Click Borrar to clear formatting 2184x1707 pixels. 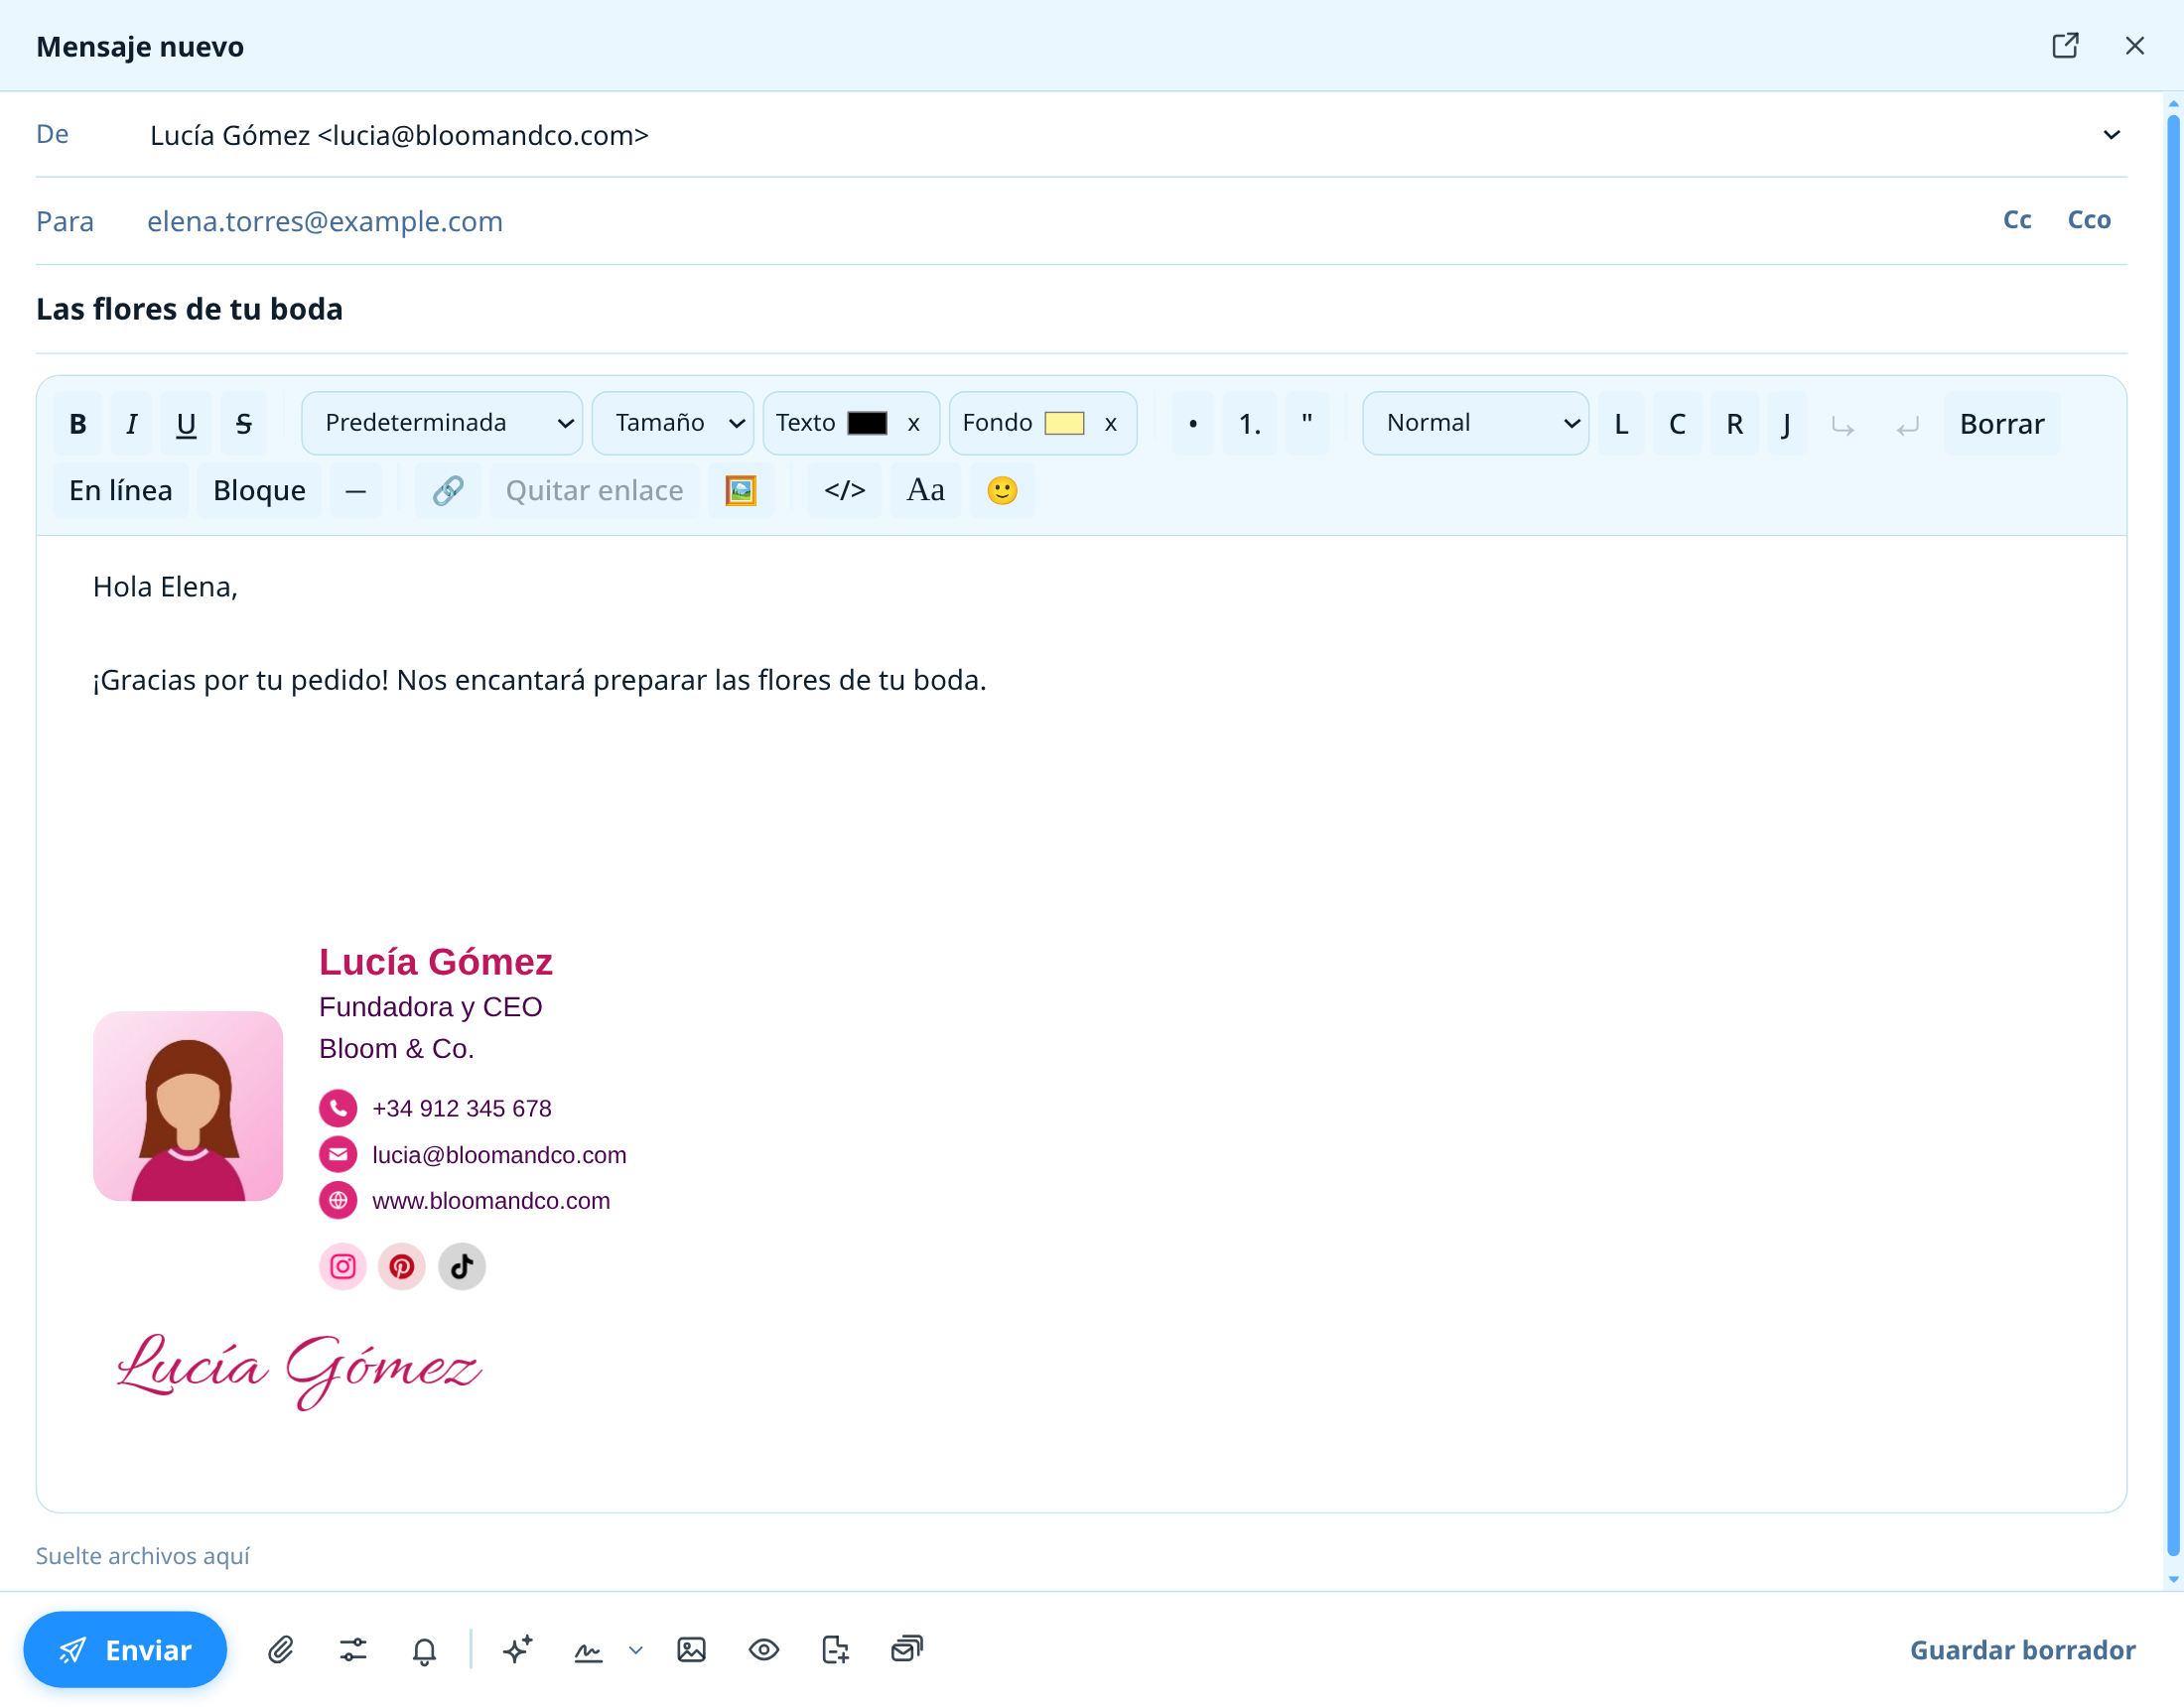(x=2002, y=424)
